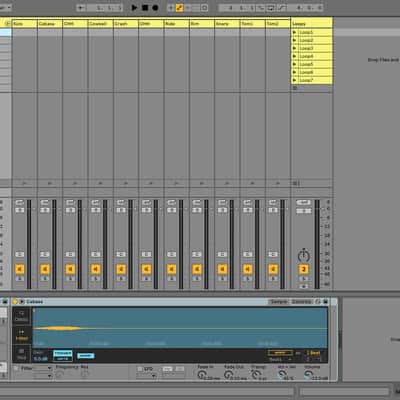Launch the Loop4 clip
The height and width of the screenshot is (400, 400).
(295, 56)
